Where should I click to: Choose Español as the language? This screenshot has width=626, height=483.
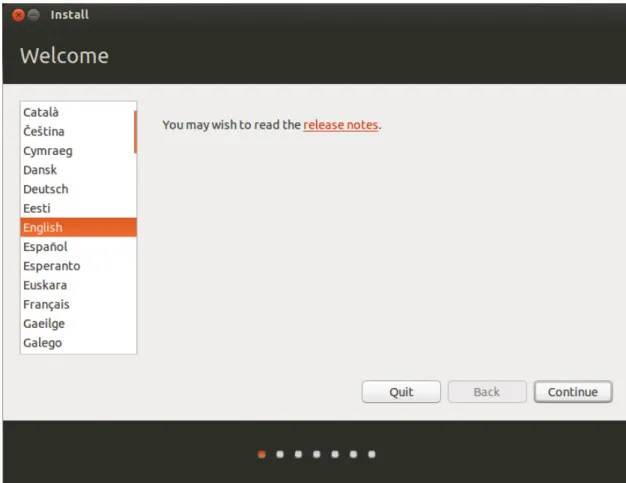pyautogui.click(x=78, y=246)
